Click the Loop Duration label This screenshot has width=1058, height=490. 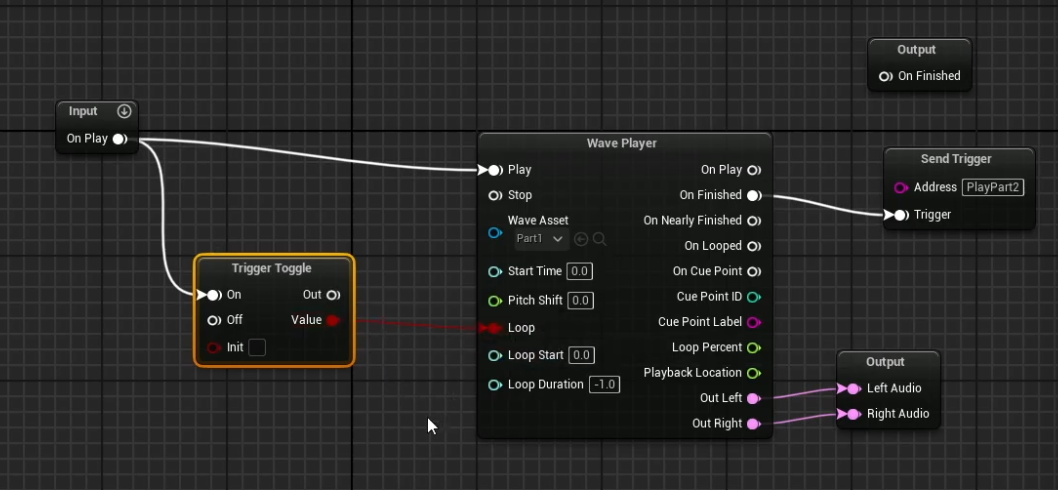pyautogui.click(x=545, y=385)
